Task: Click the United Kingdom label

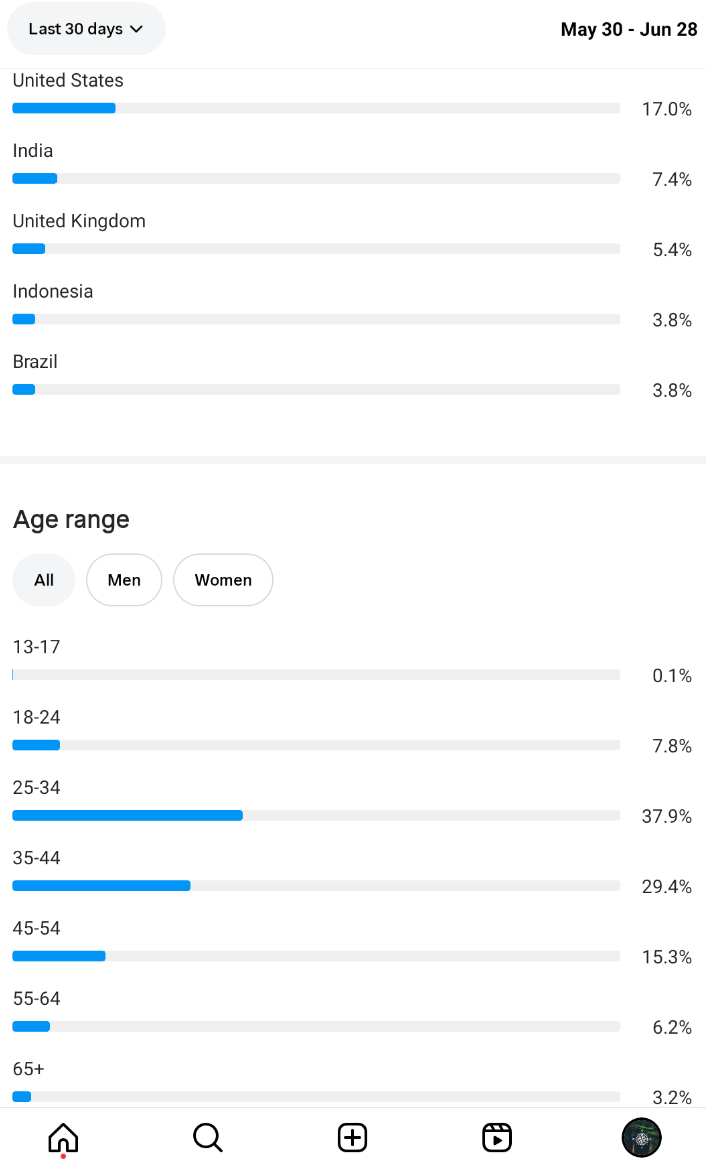Action: click(x=79, y=221)
